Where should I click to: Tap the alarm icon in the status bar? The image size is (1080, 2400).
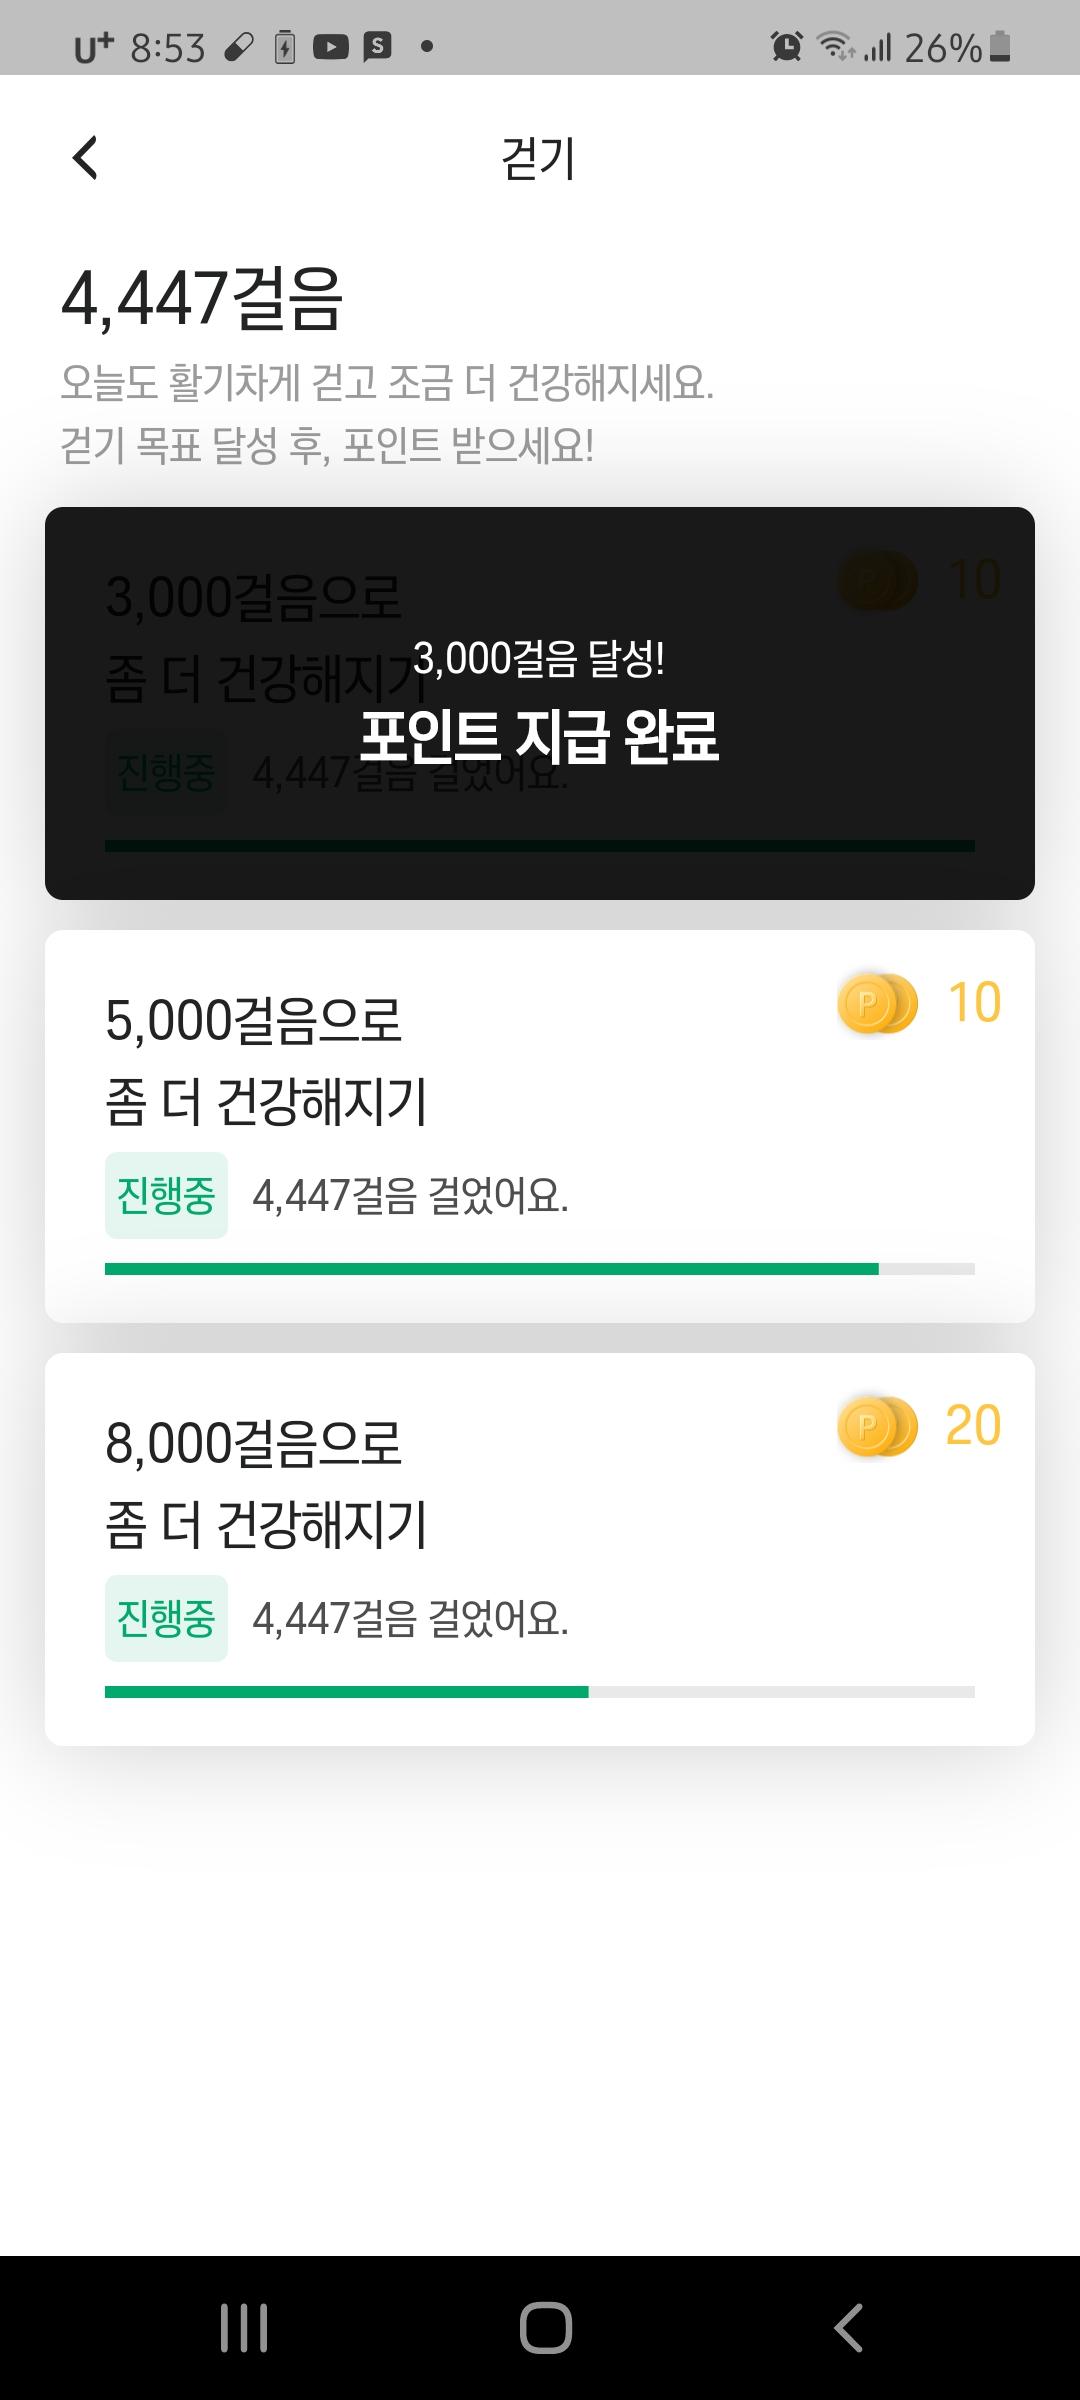pyautogui.click(x=787, y=47)
